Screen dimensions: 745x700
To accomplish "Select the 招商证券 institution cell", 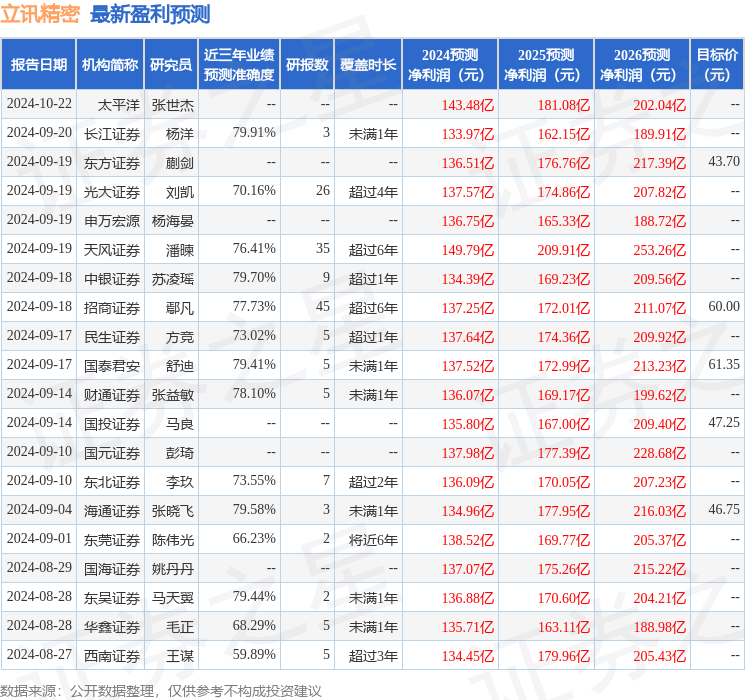I will [112, 308].
